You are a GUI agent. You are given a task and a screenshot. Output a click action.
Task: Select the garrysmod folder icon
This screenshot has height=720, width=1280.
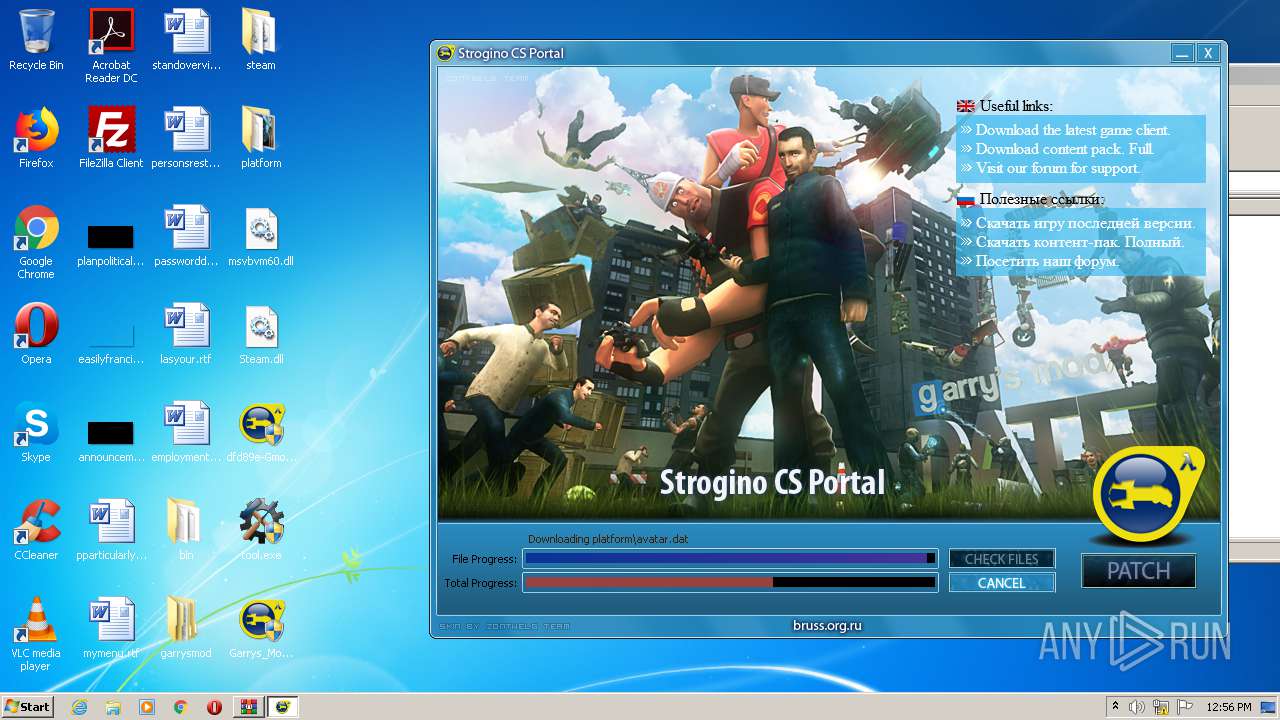pos(186,628)
